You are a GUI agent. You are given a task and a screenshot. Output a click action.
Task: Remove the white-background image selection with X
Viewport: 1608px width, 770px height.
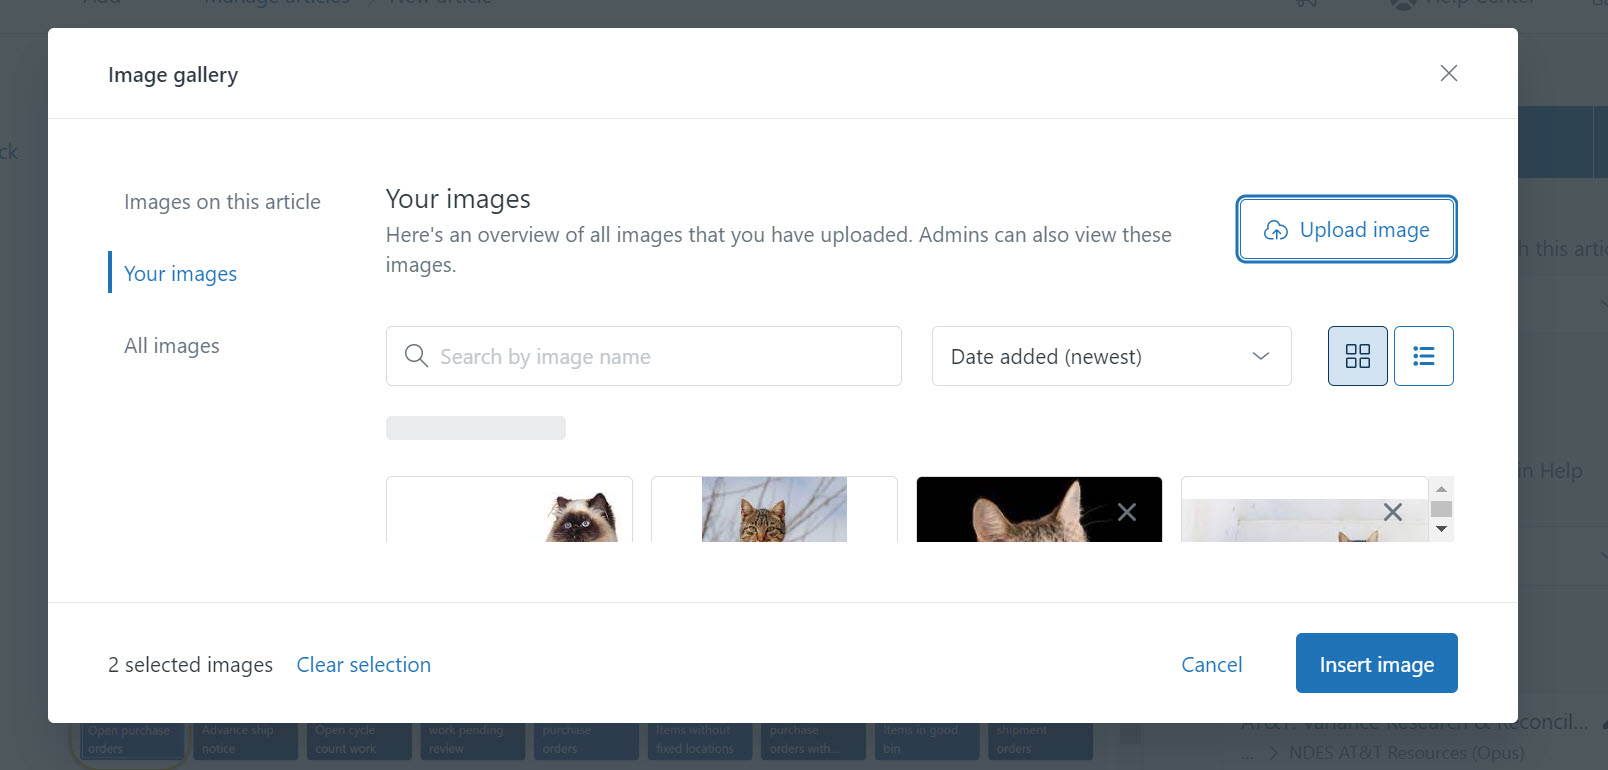[1391, 512]
